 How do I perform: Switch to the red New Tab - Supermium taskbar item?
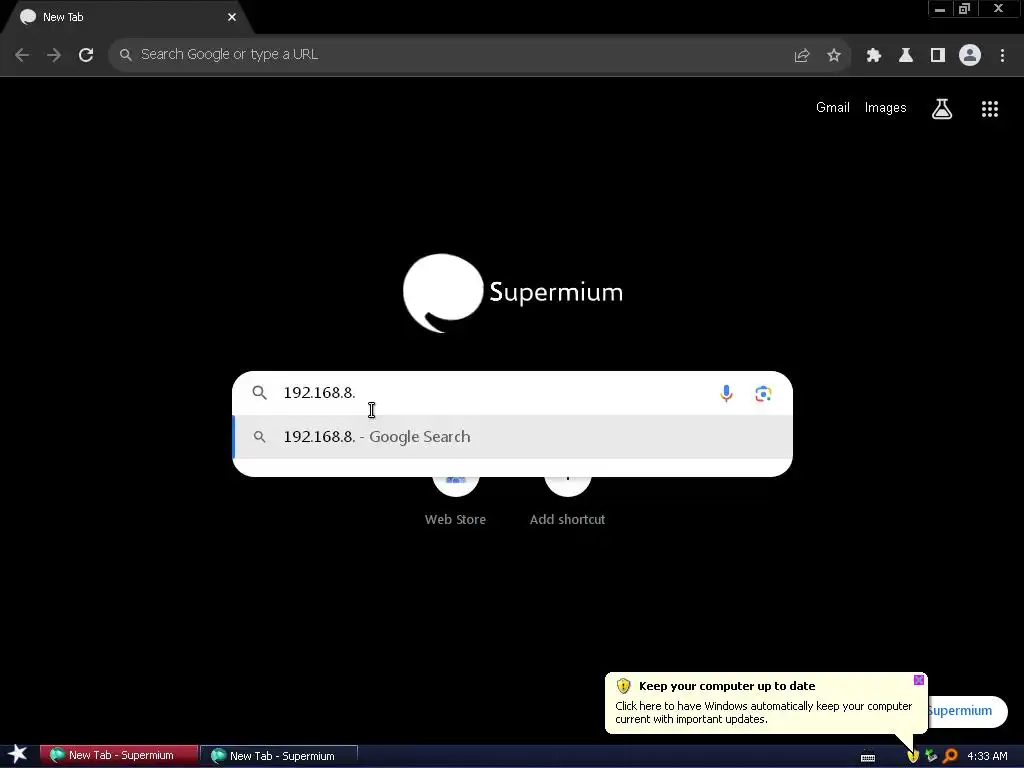tap(119, 756)
